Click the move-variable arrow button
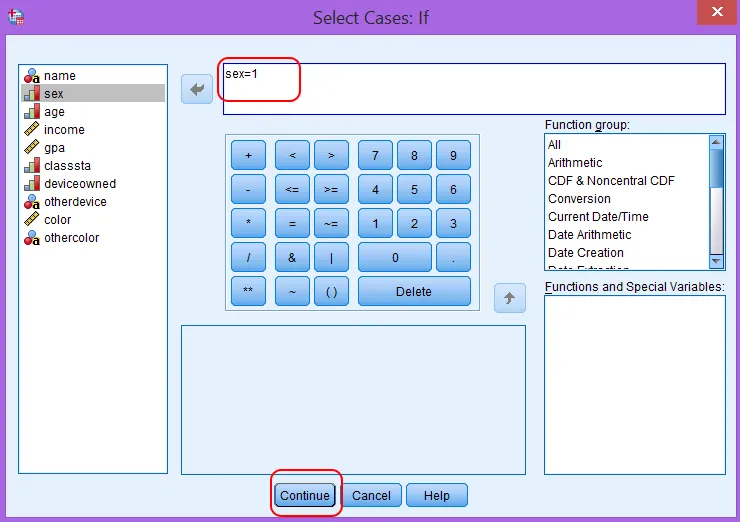This screenshot has width=740, height=522. 197,89
